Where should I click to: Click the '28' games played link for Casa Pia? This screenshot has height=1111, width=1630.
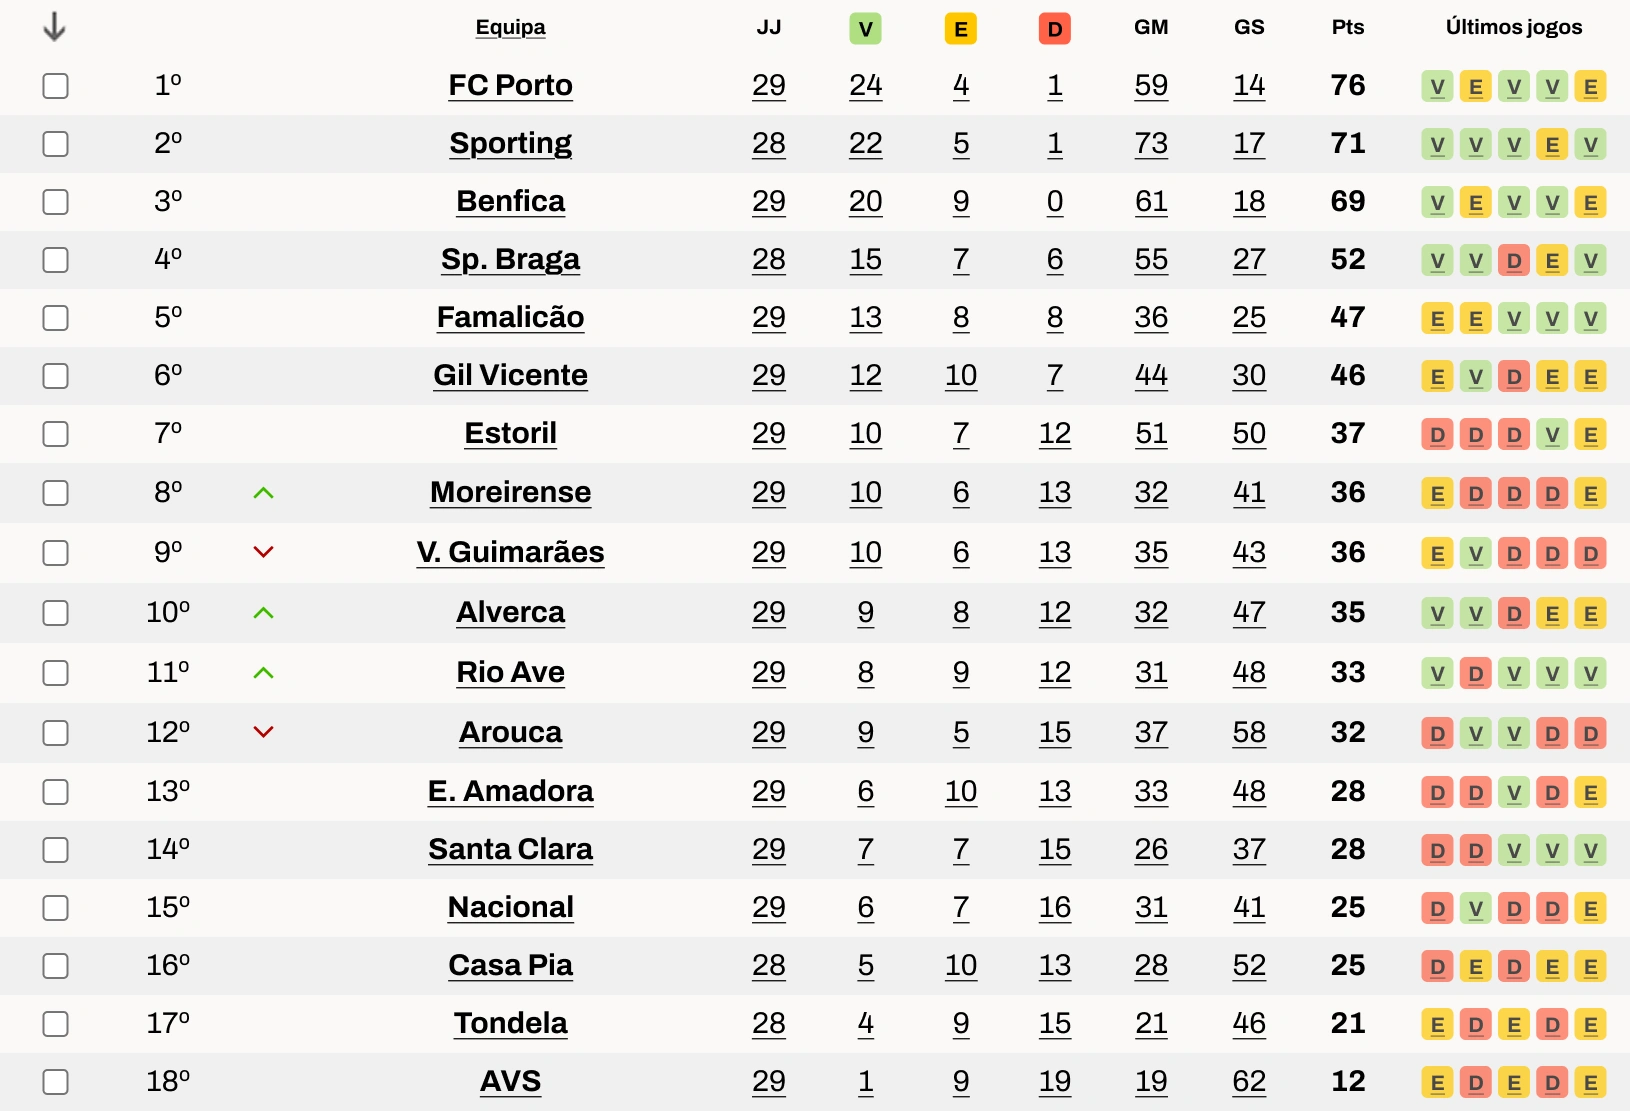click(768, 966)
